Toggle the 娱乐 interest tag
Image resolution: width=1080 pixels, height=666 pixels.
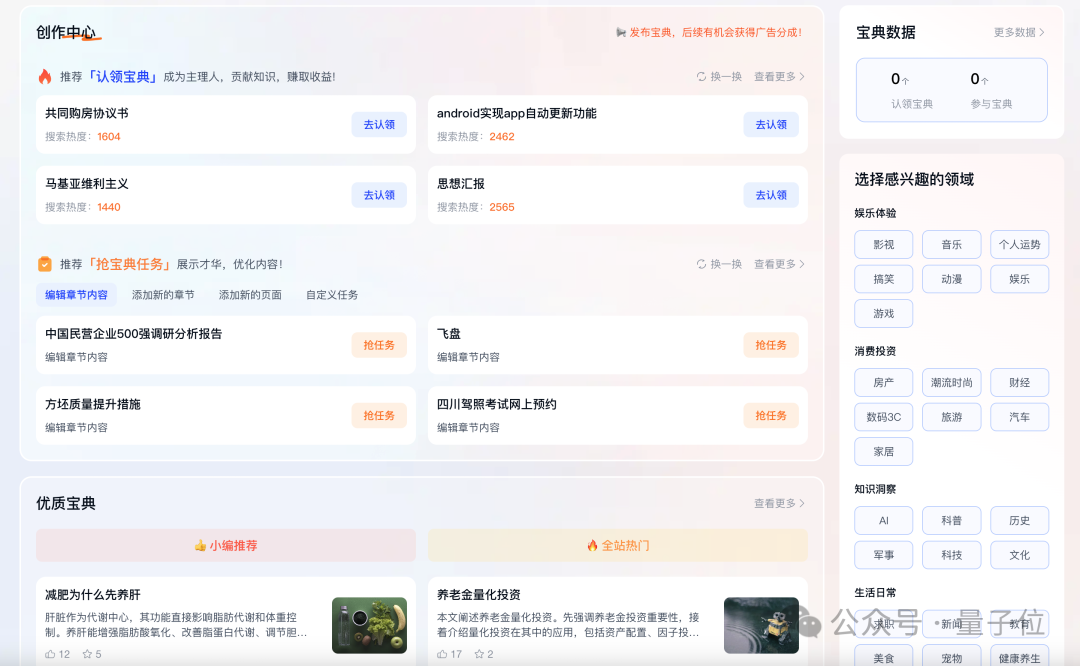point(1019,279)
